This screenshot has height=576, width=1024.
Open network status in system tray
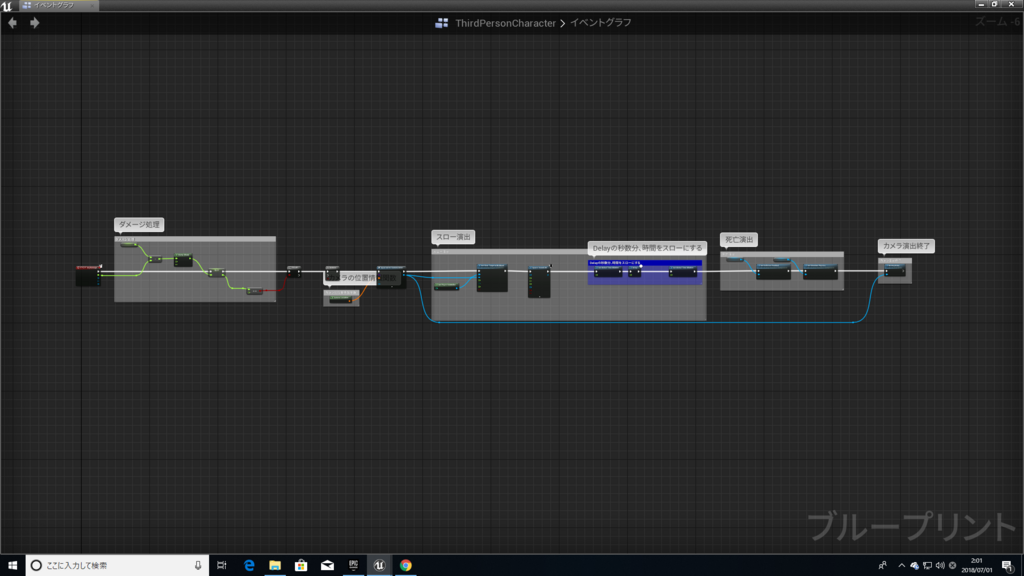point(927,566)
